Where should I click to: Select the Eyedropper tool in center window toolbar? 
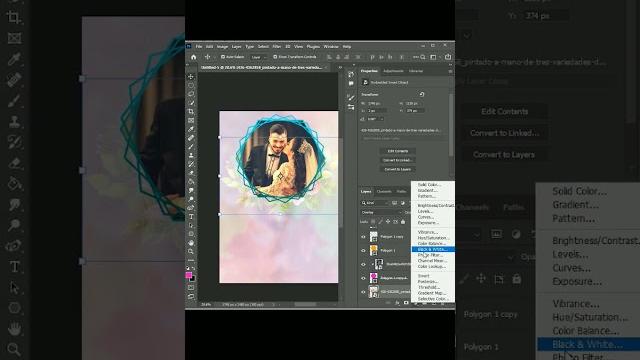pos(191,129)
